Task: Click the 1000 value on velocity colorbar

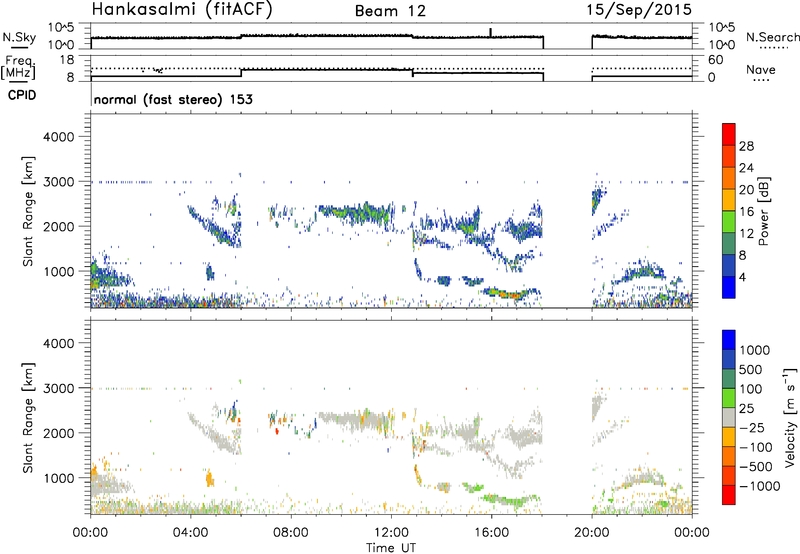Action: [x=755, y=350]
